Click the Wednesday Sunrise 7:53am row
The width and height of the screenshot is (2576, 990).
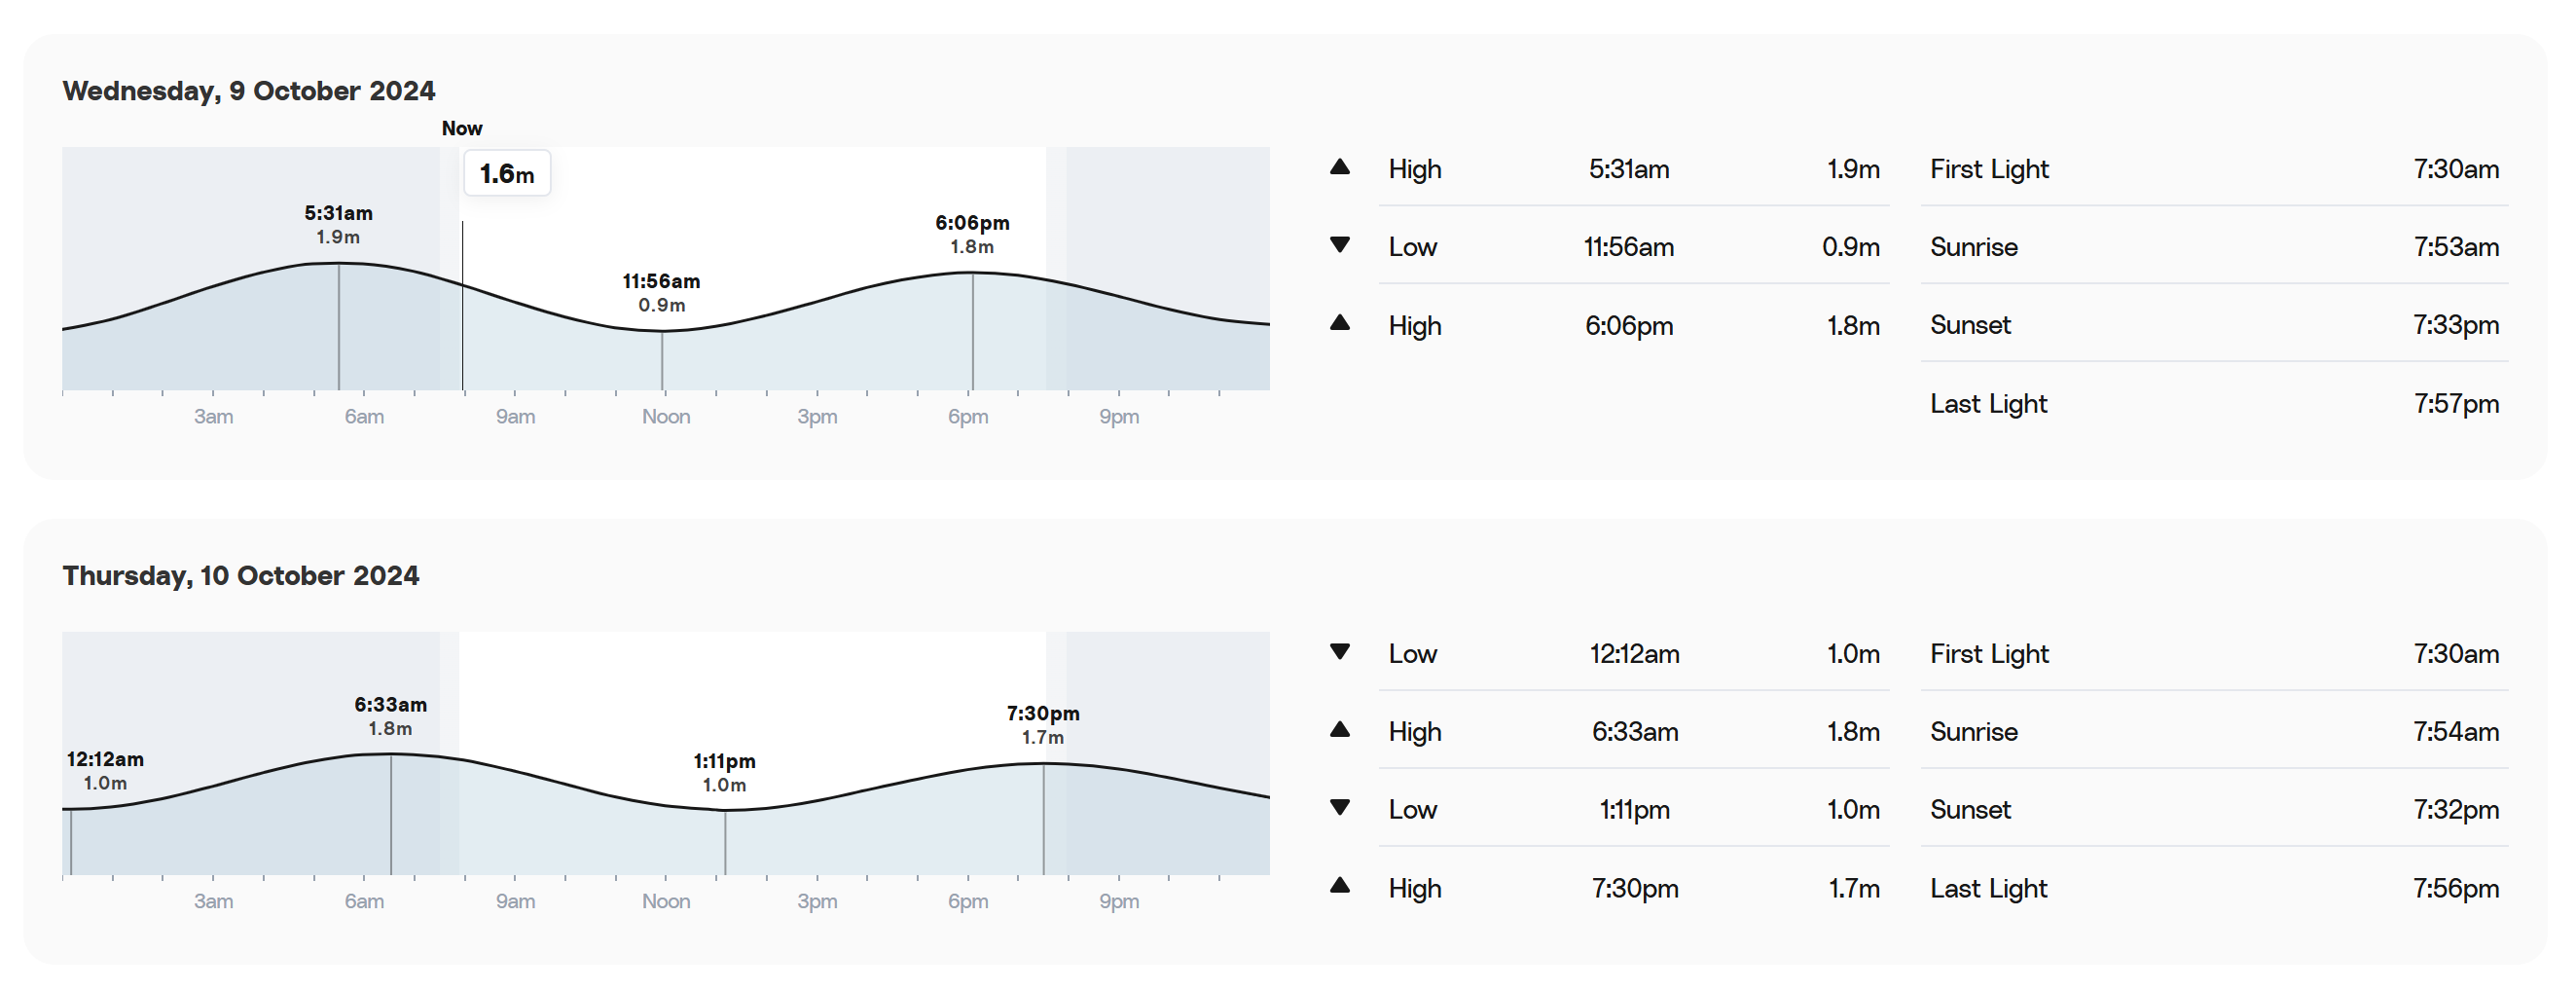[2214, 247]
